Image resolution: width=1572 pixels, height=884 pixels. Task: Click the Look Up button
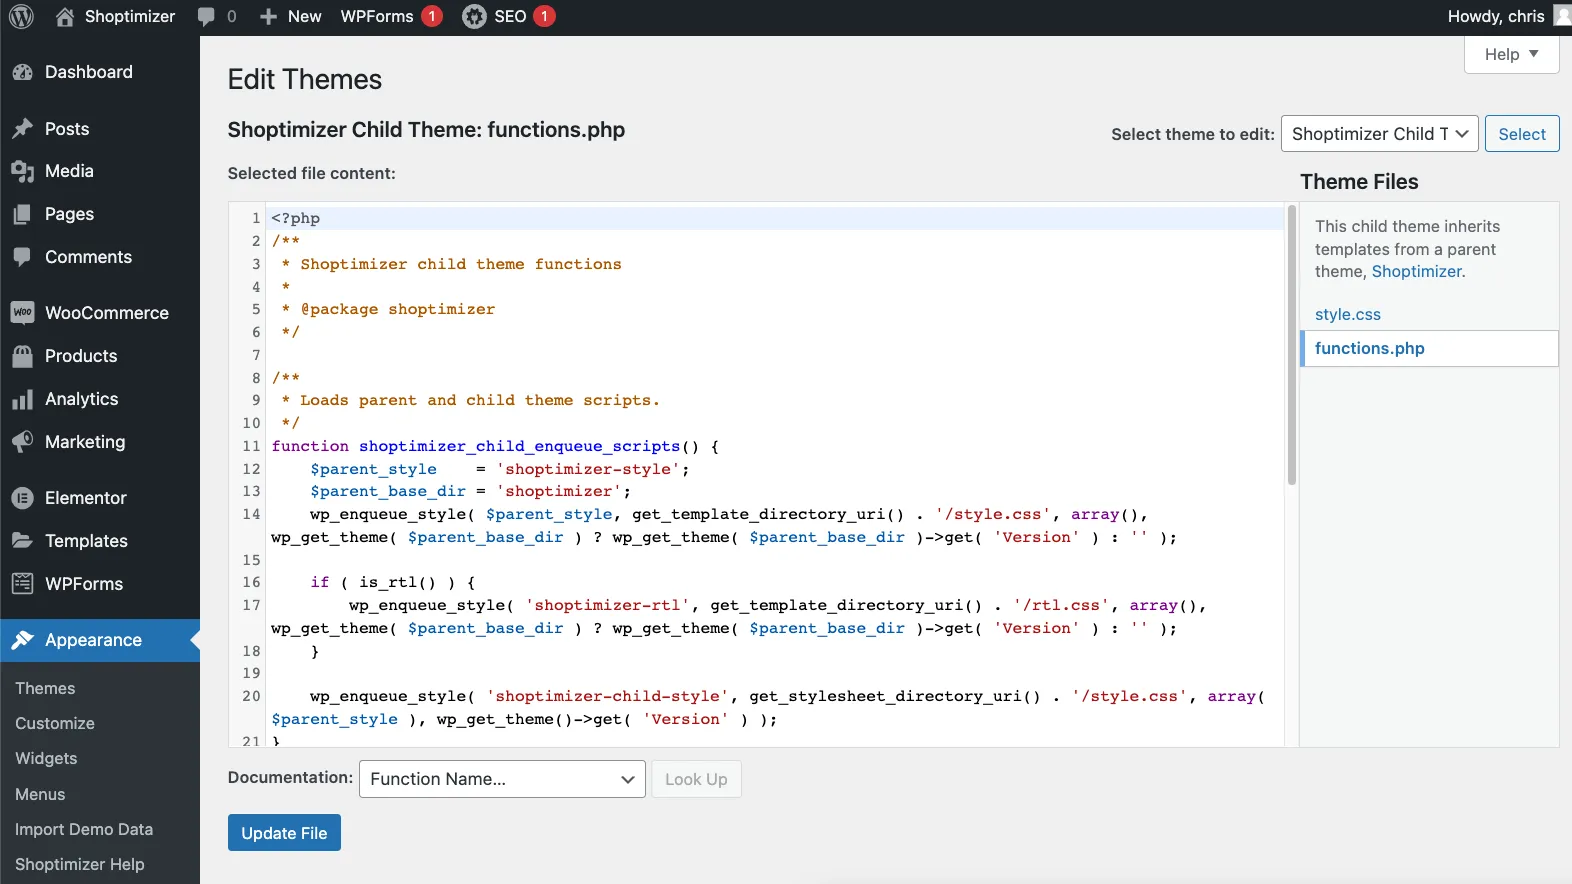[696, 779]
